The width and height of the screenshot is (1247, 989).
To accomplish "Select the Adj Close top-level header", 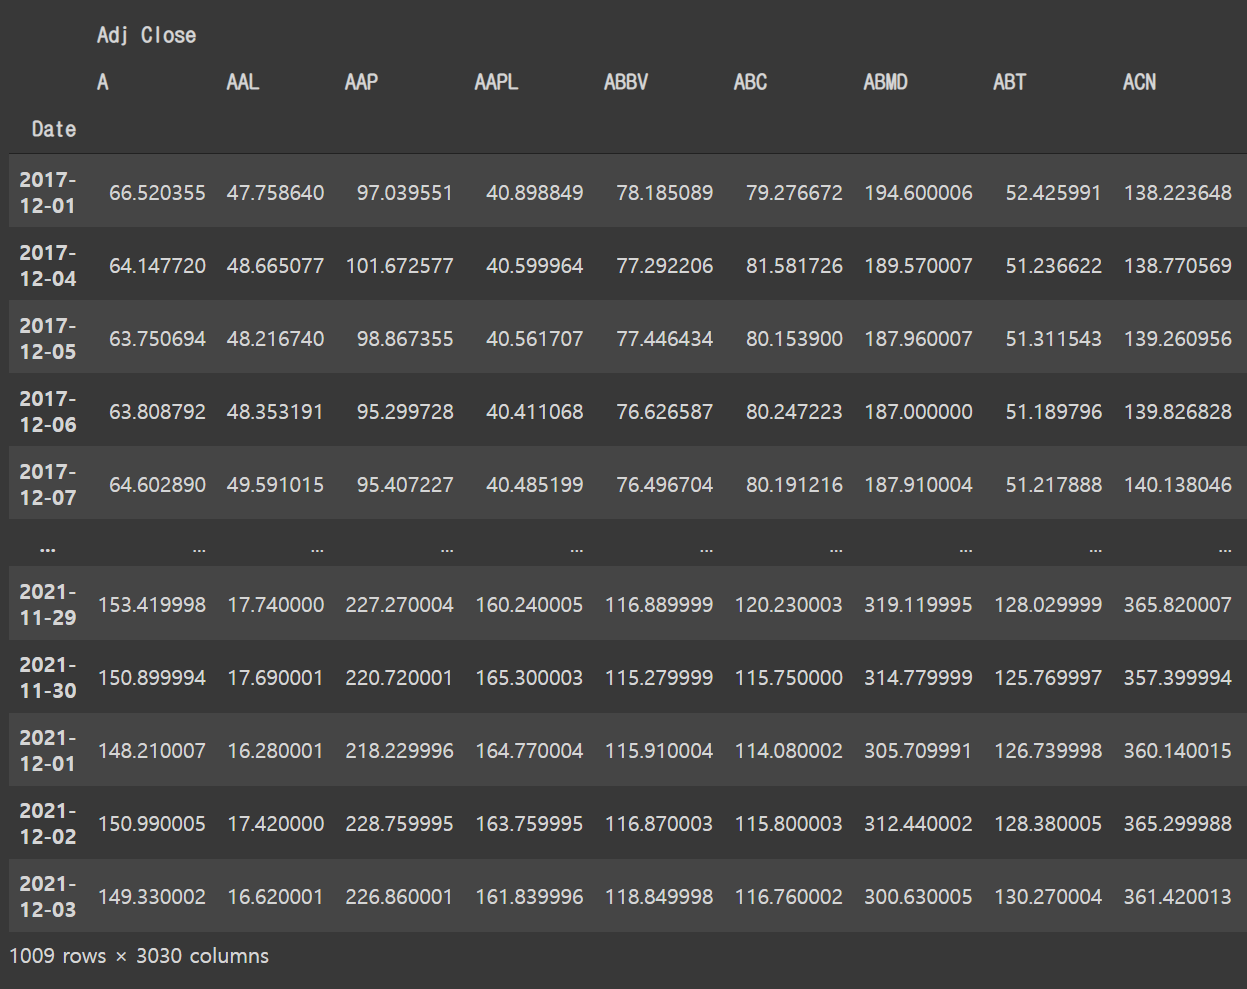I will 146,35.
